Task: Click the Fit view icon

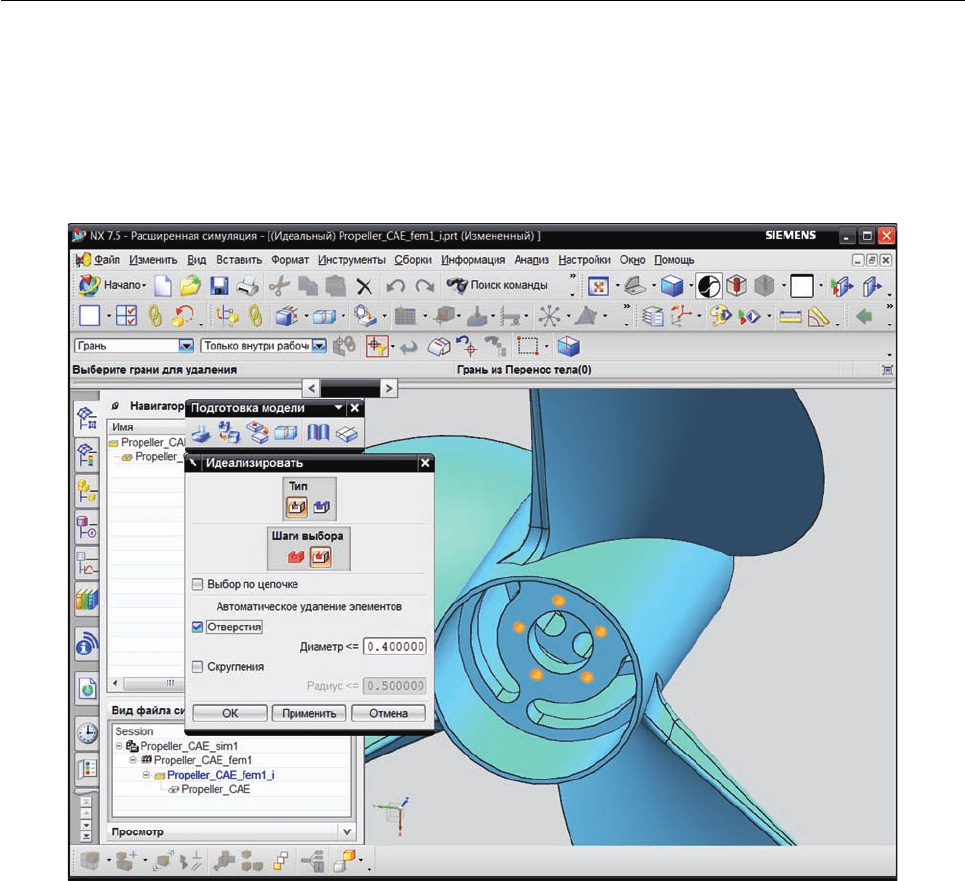Action: 598,286
